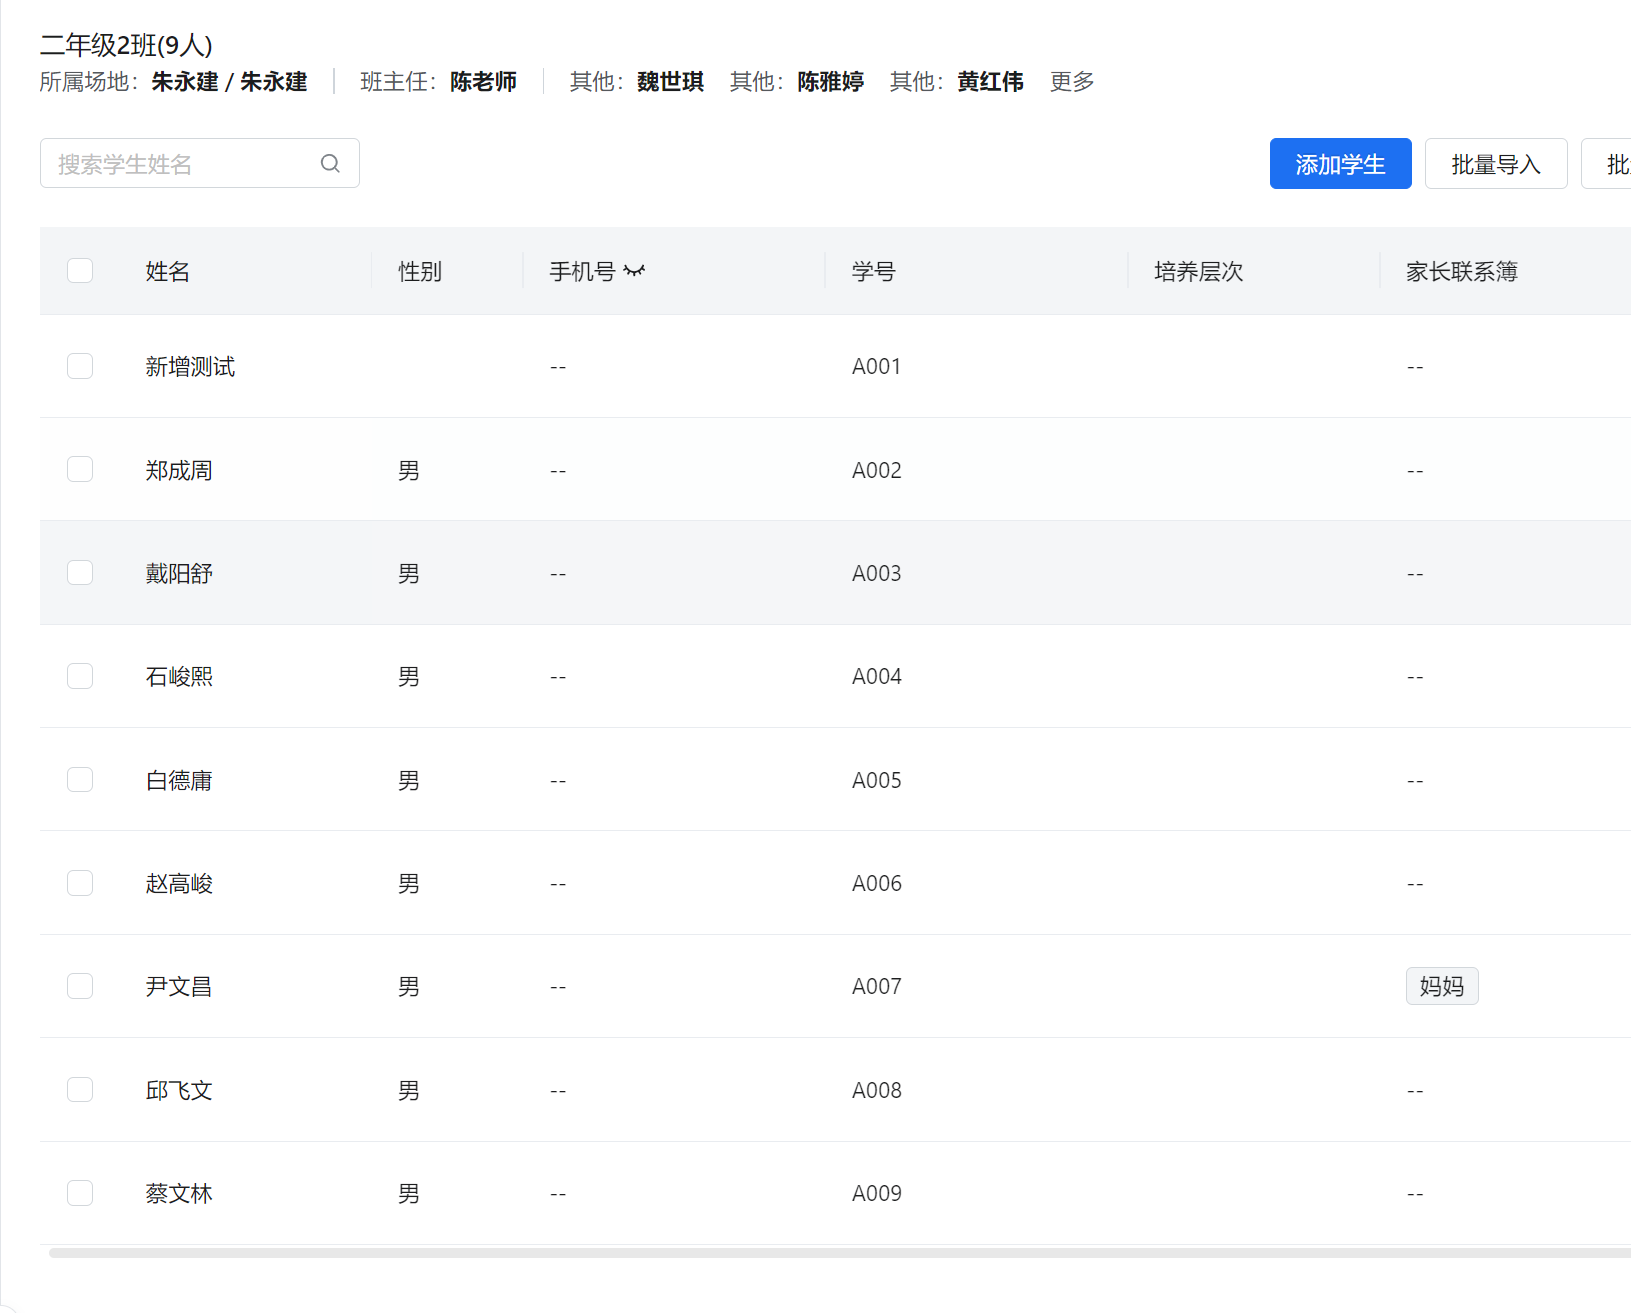Click teacher name 陈雅婷
The height and width of the screenshot is (1313, 1631).
click(x=830, y=81)
